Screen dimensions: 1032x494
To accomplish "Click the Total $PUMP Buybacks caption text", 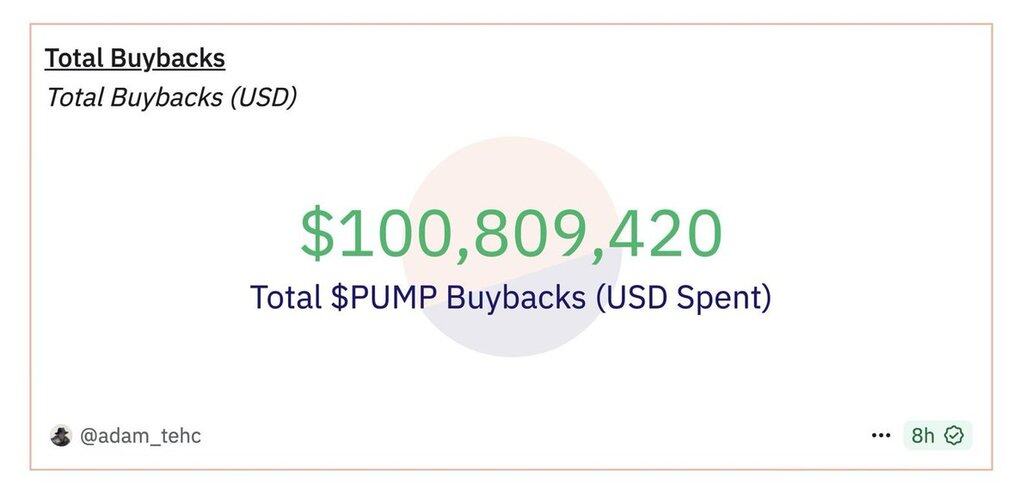I will tap(511, 297).
